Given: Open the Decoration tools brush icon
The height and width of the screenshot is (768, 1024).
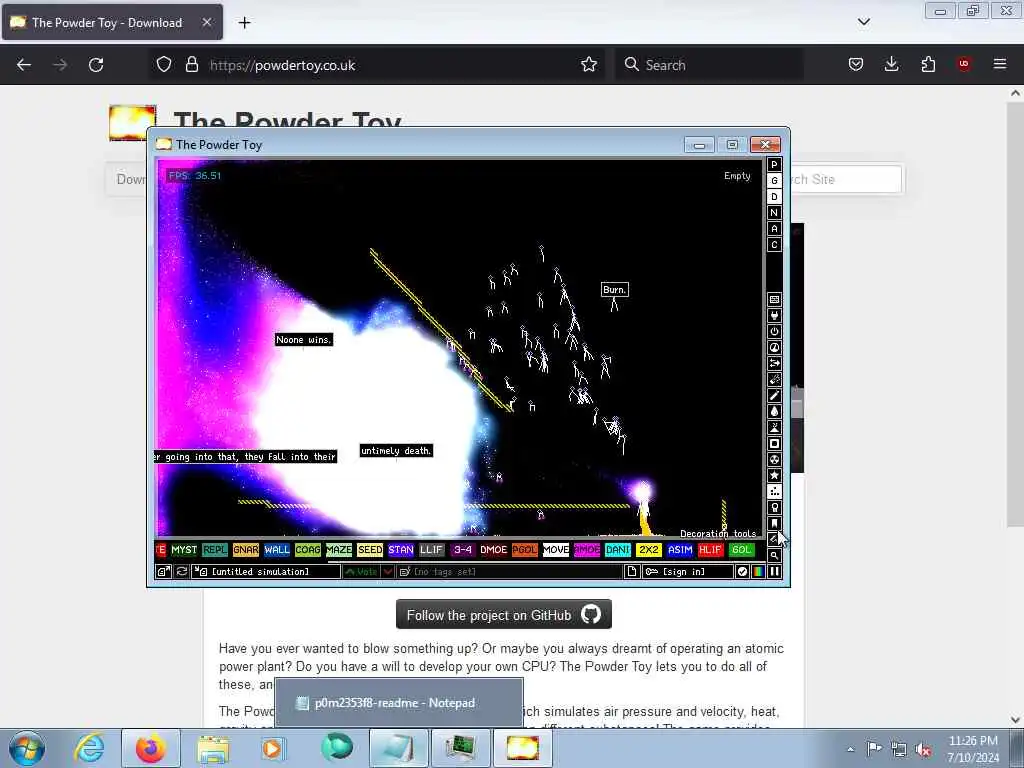Looking at the screenshot, I should 774,539.
